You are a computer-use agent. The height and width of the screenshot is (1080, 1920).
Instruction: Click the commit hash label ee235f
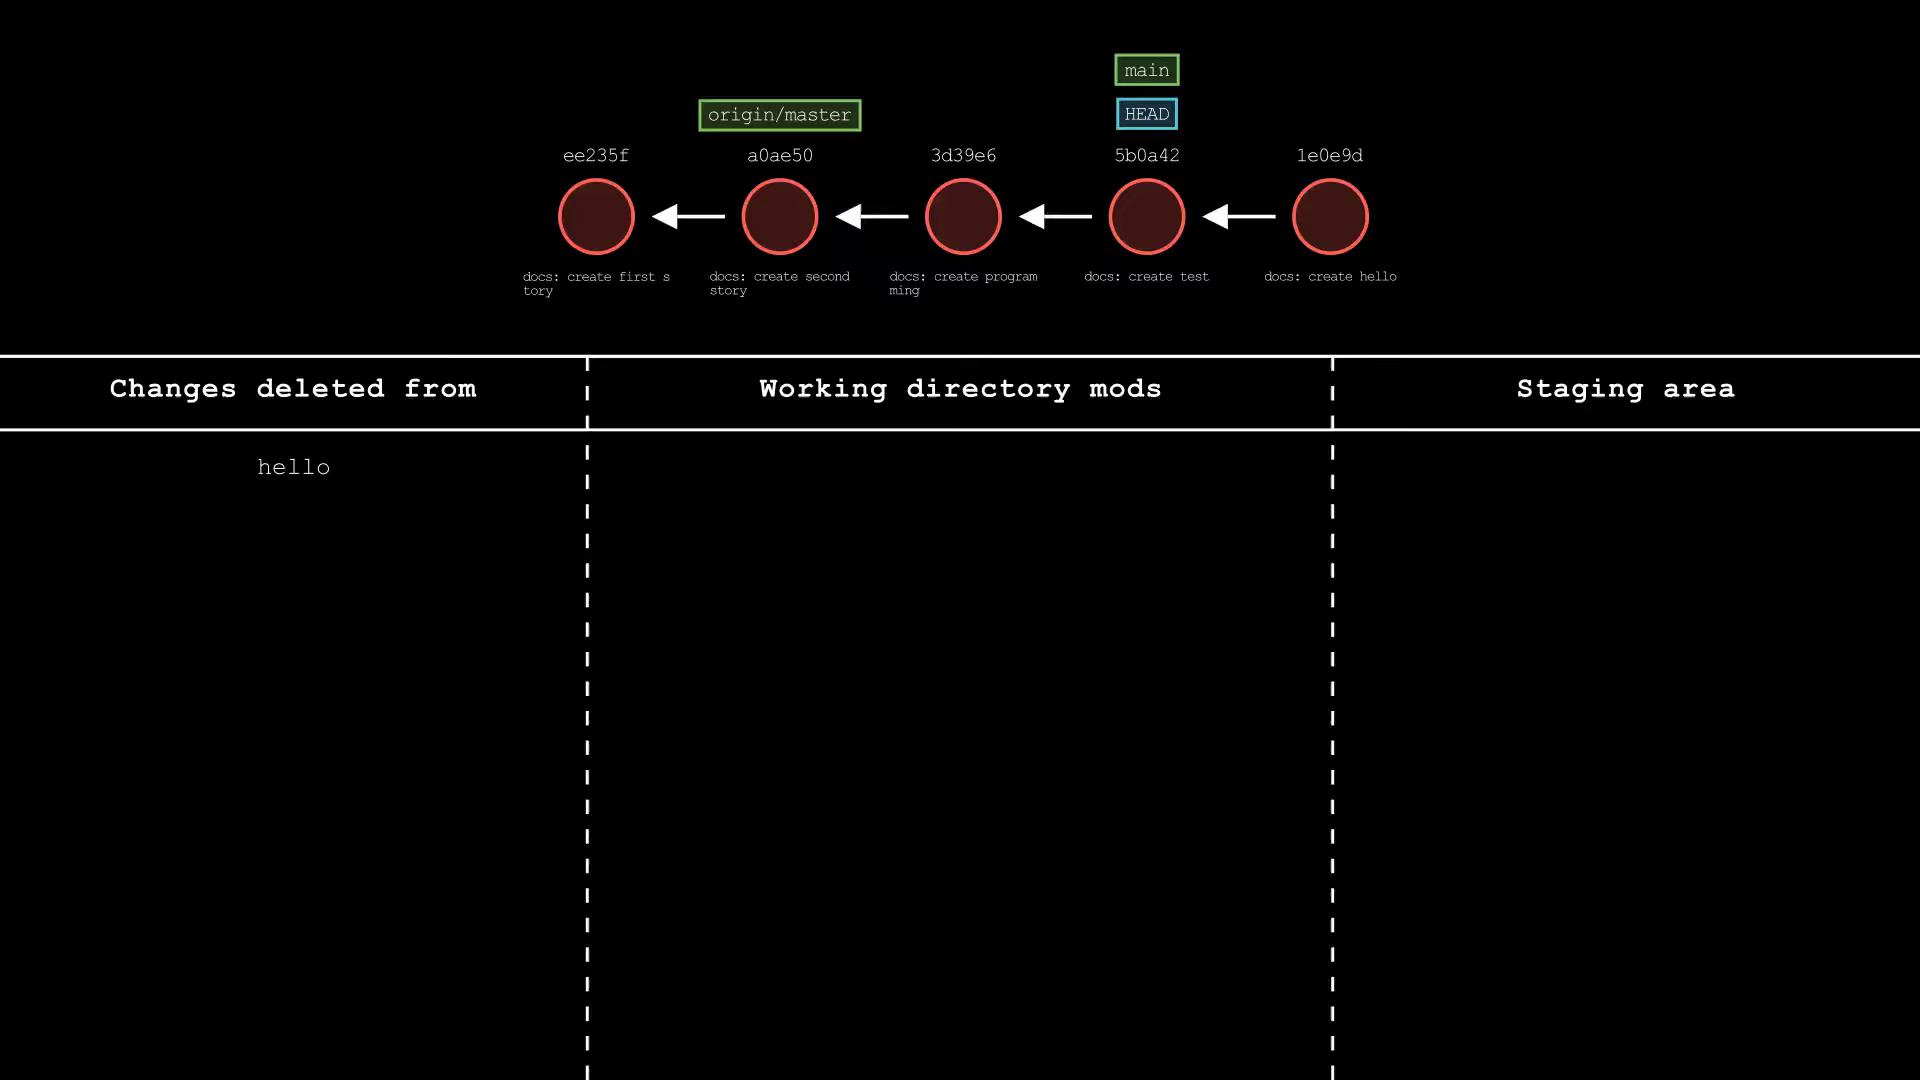click(x=596, y=155)
